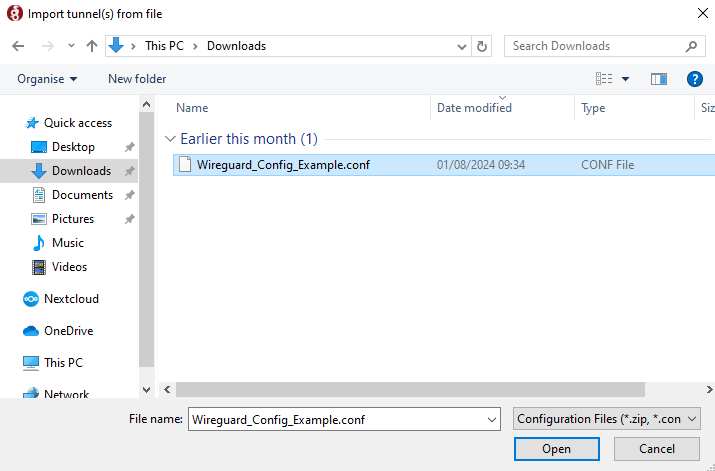This screenshot has height=471, width=715.
Task: Select OneDrive in the sidebar
Action: [x=67, y=331]
